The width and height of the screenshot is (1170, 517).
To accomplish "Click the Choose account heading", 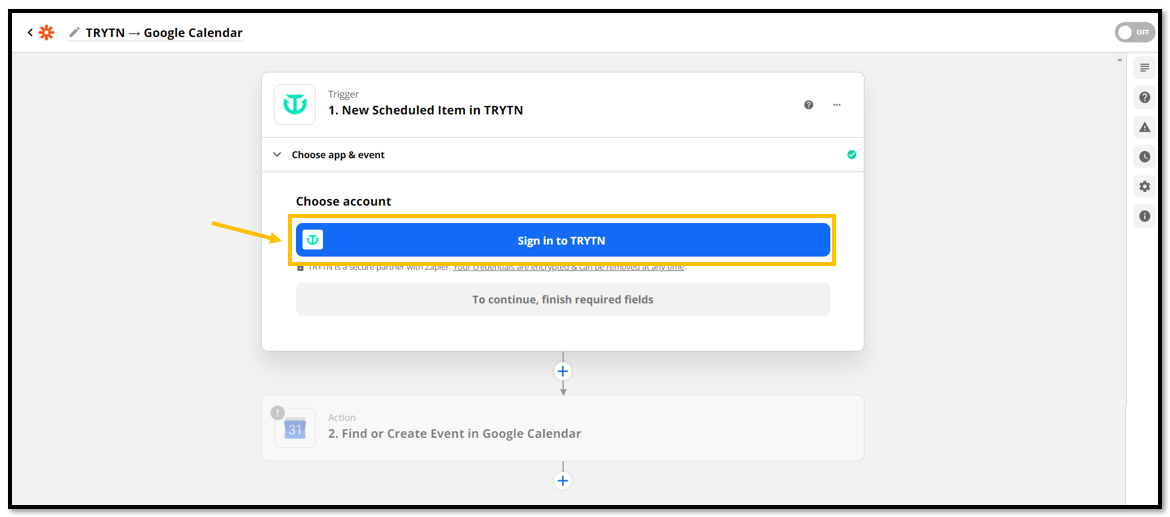I will click(x=343, y=201).
